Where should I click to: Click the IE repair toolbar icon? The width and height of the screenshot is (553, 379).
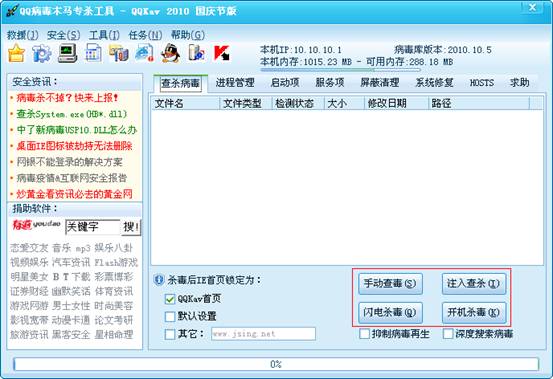[x=145, y=53]
